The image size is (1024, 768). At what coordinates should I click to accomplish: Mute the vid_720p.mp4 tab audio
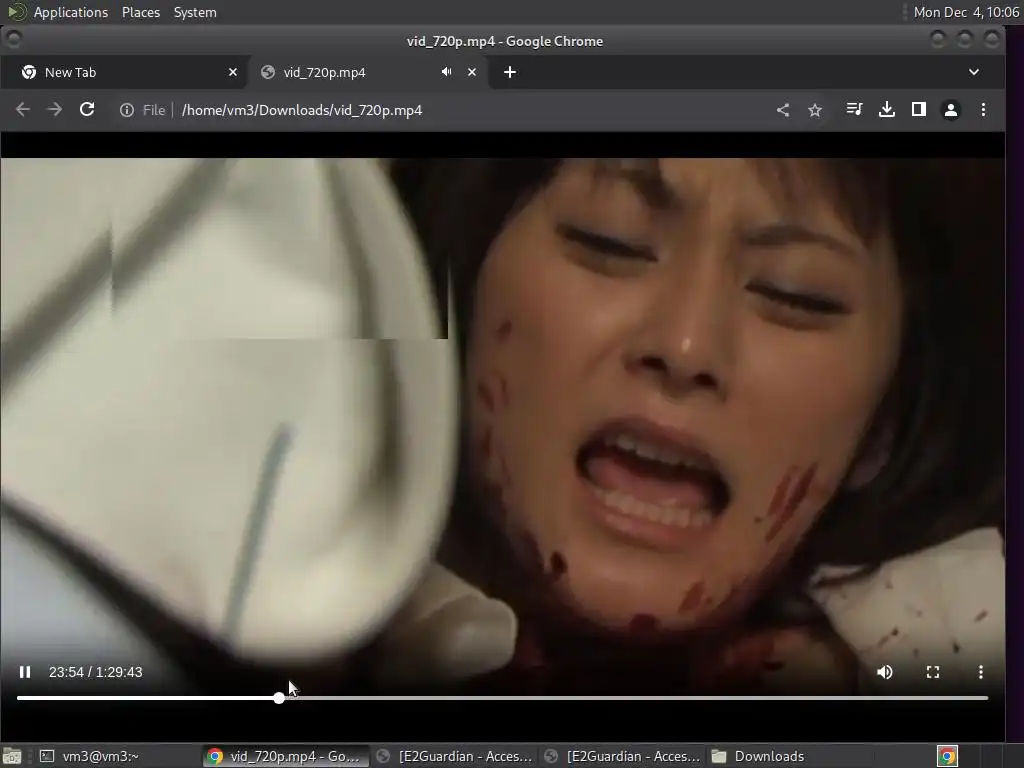[446, 72]
